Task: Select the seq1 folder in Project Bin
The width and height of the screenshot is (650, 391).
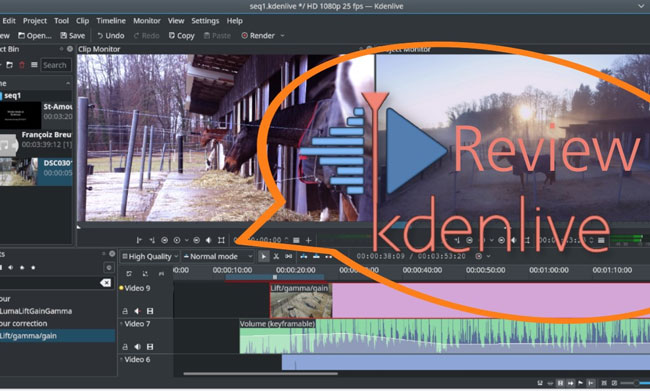Action: coord(36,96)
